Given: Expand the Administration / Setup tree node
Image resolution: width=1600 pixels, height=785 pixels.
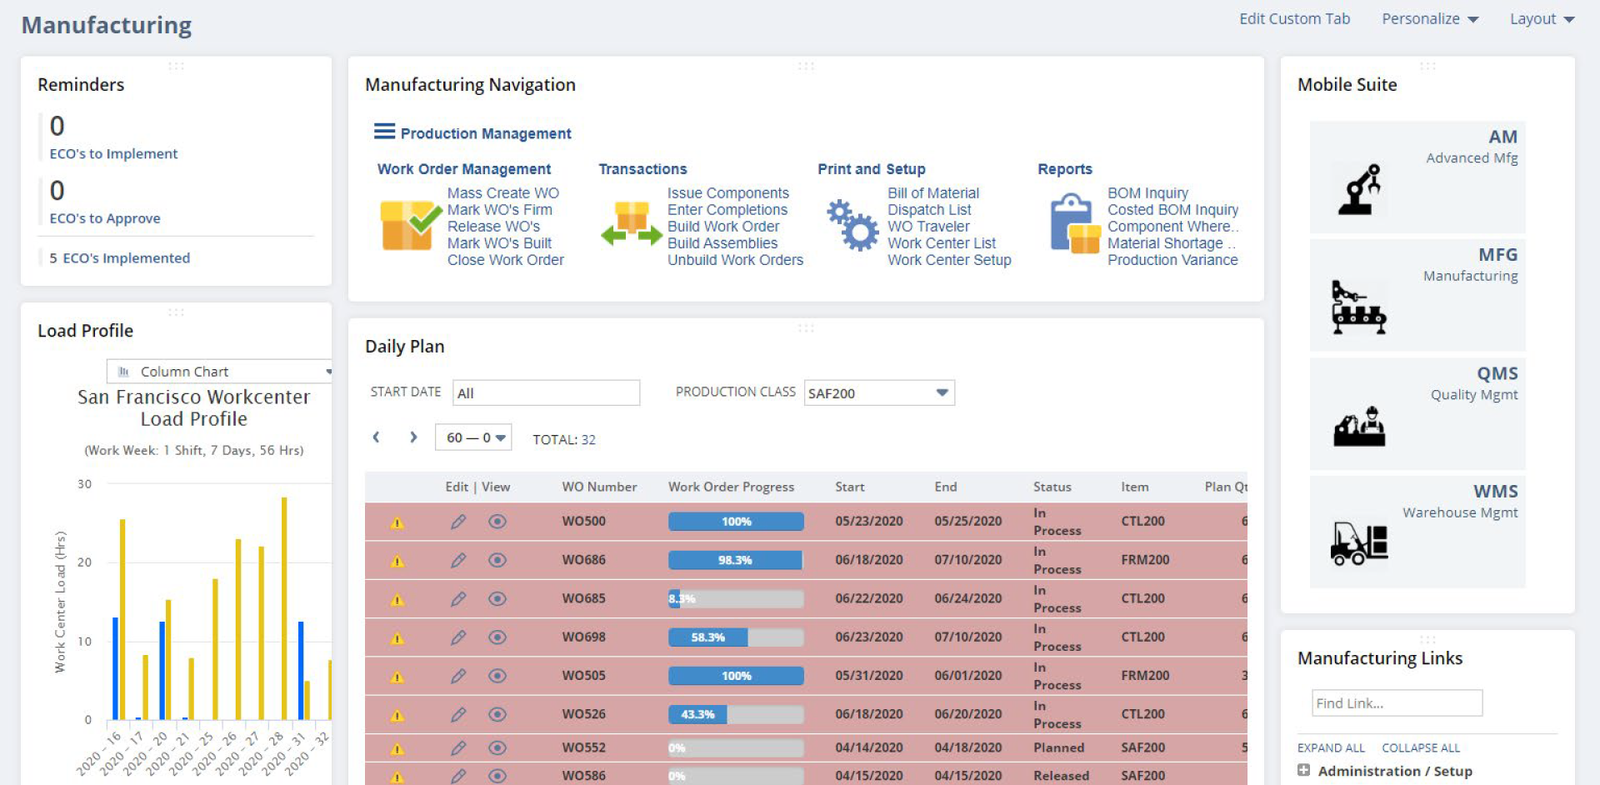Looking at the screenshot, I should click(1304, 771).
